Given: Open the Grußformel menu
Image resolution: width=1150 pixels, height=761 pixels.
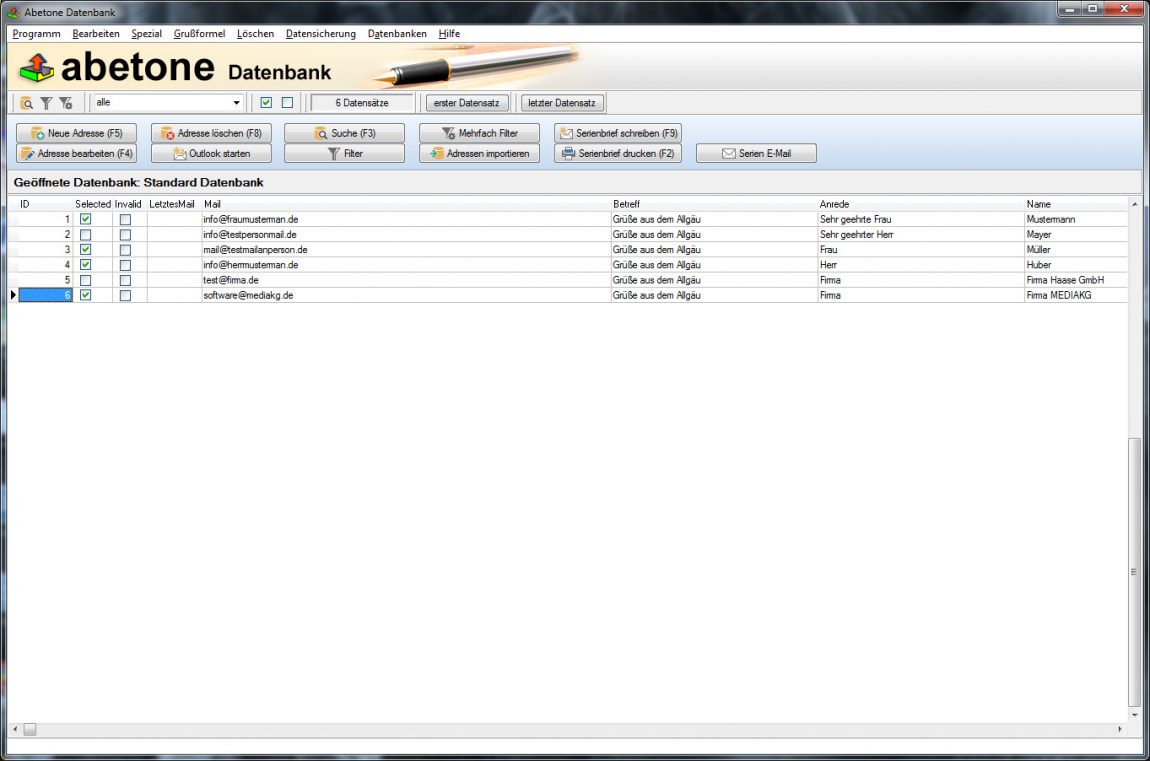Looking at the screenshot, I should 199,33.
